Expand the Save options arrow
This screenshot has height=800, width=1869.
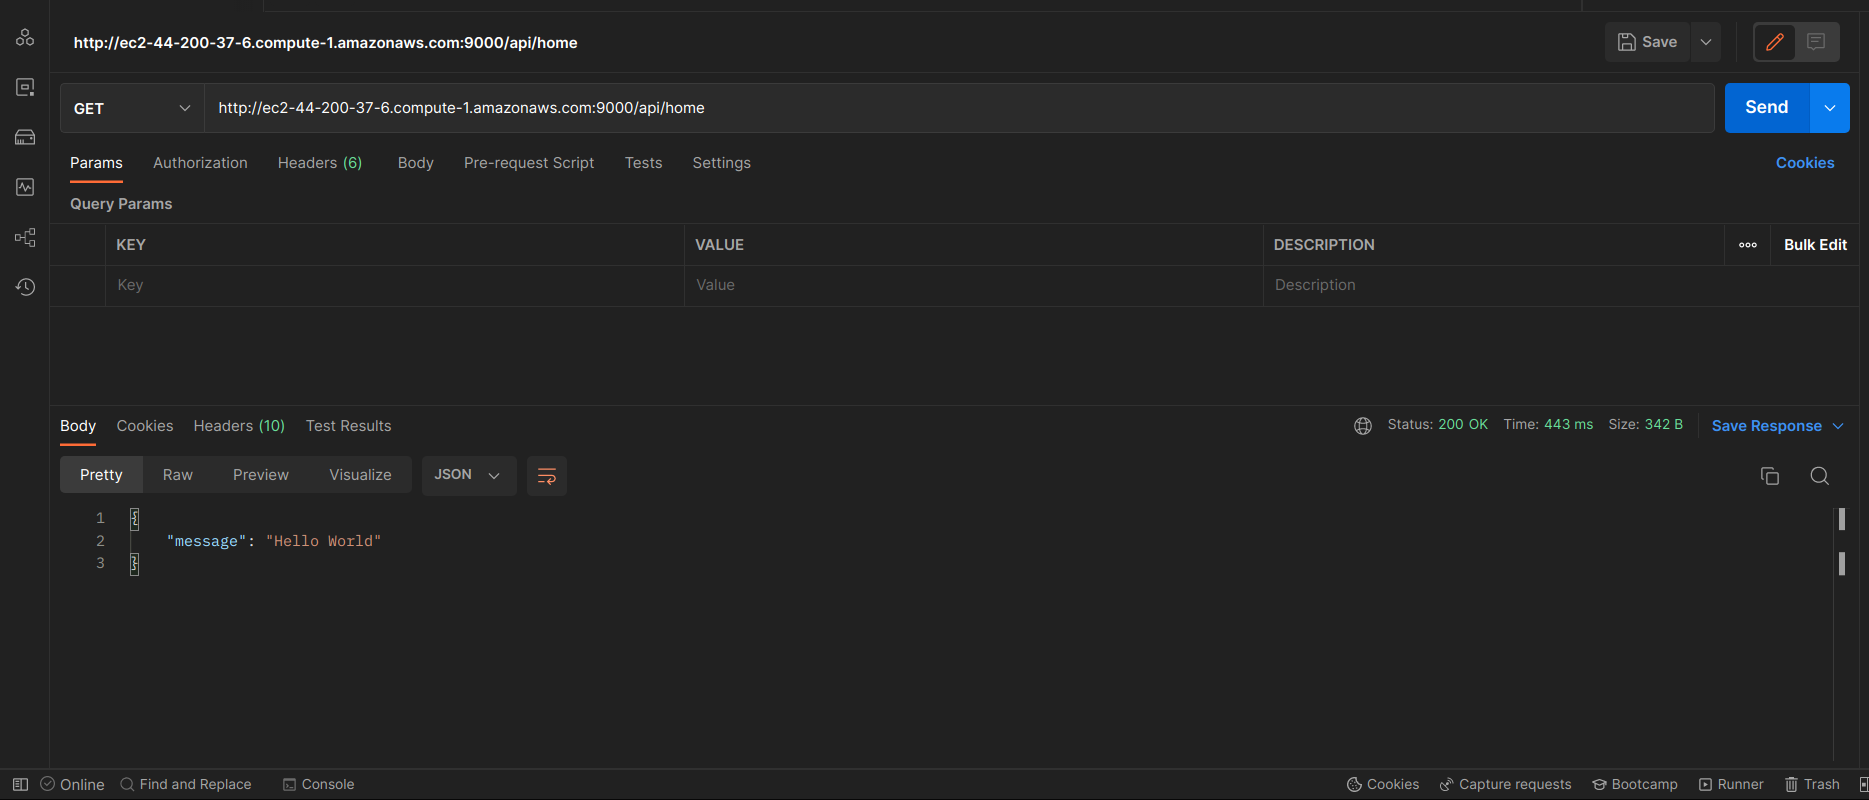pos(1705,42)
